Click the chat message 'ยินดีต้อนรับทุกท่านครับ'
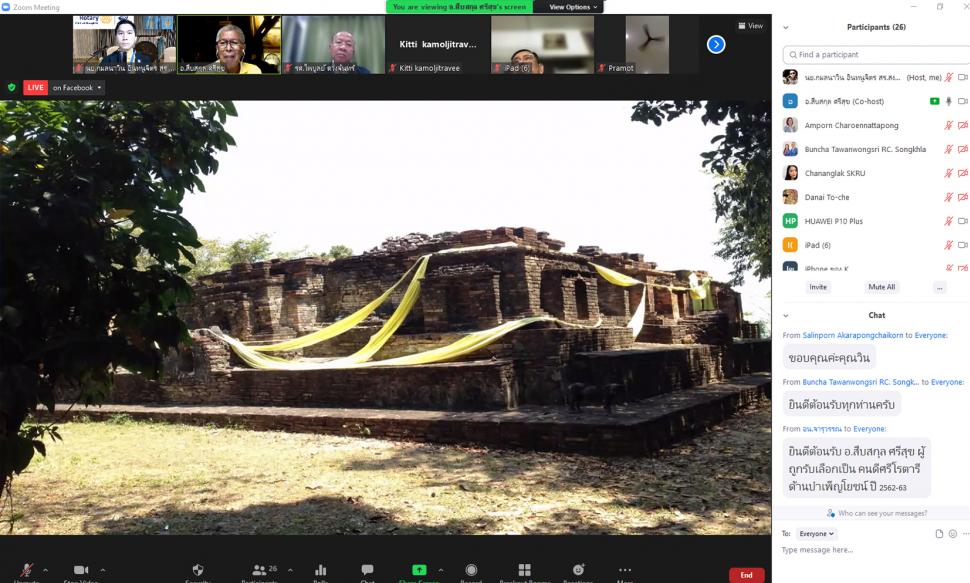 pyautogui.click(x=841, y=405)
